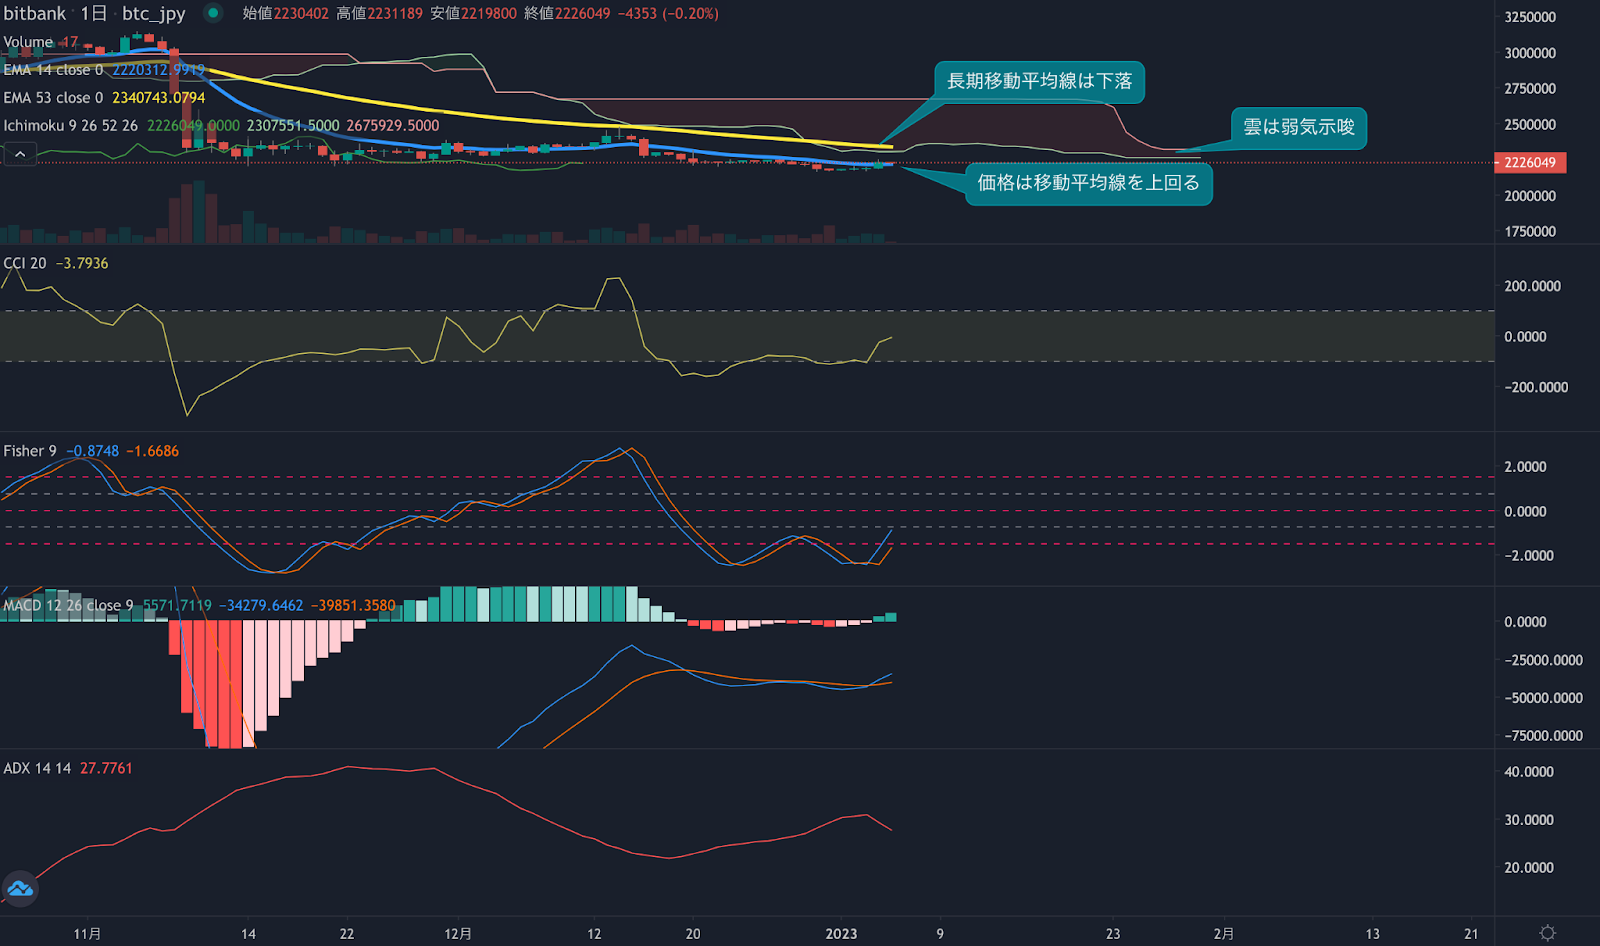The image size is (1600, 946).
Task: Click the 2023 marker on time axis
Action: (841, 933)
